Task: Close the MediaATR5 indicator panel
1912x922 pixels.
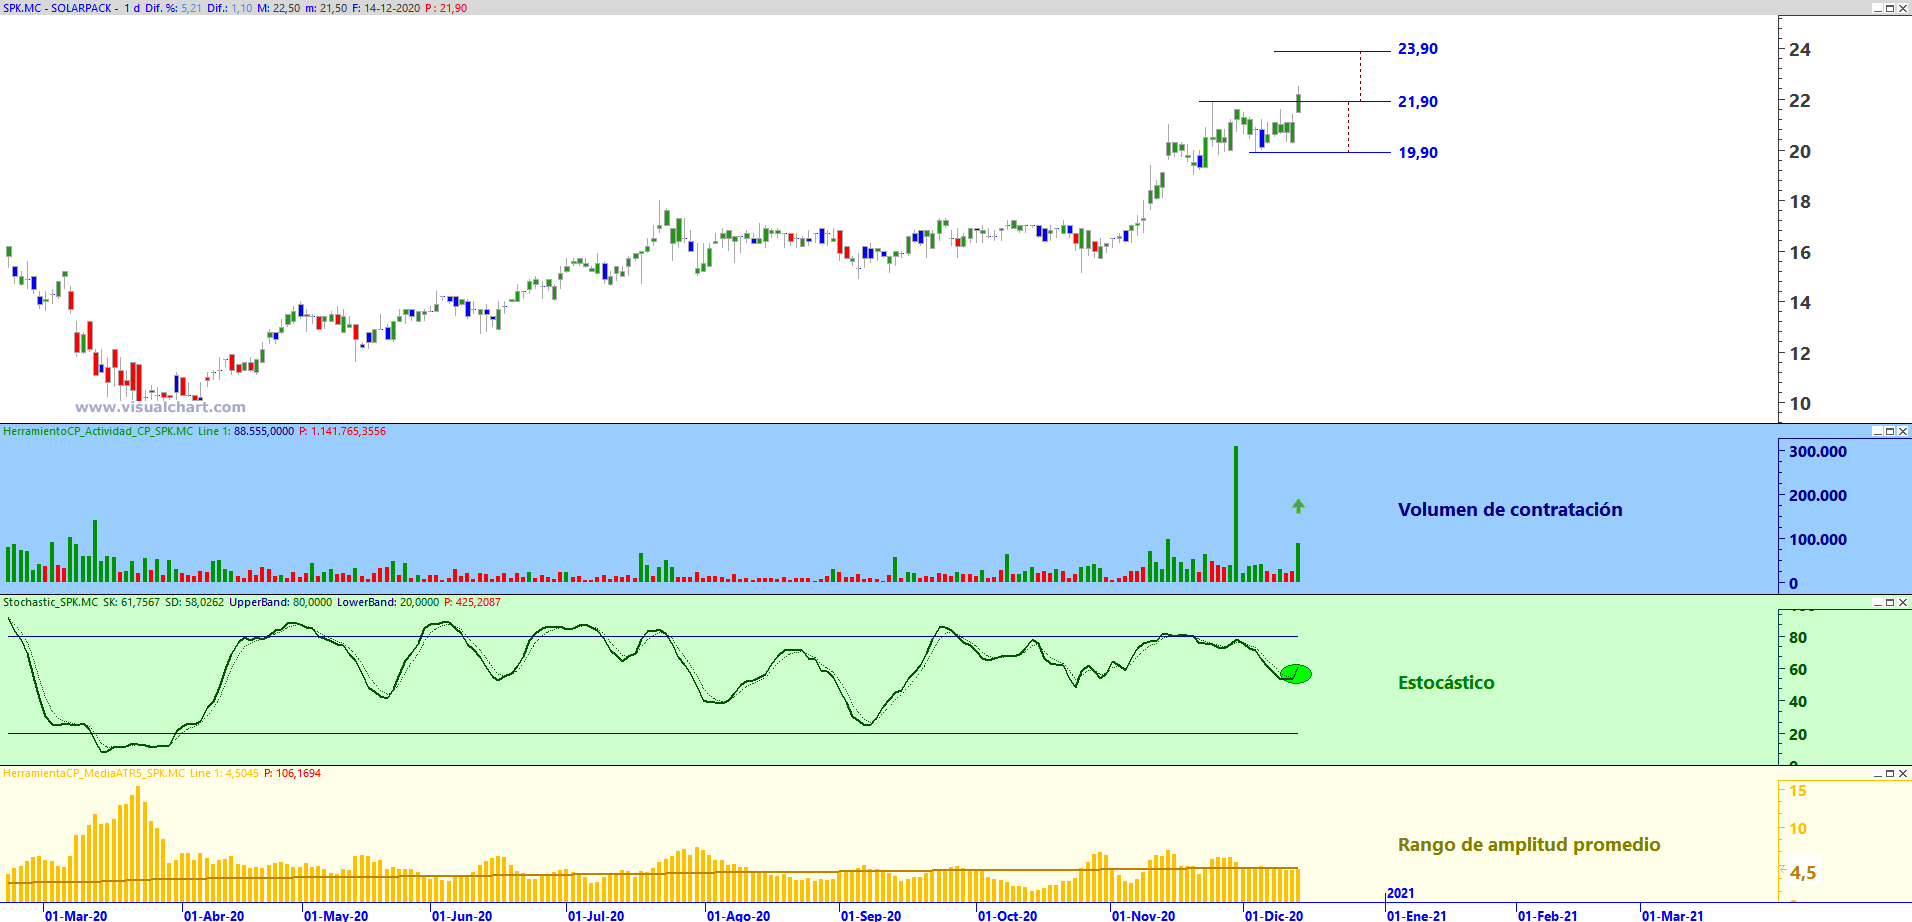Action: click(1903, 773)
